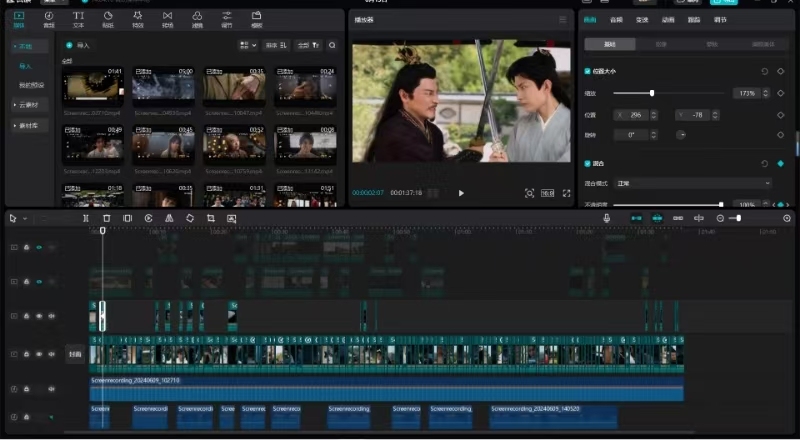Open the media sort options
Image resolution: width=800 pixels, height=440 pixels.
click(276, 45)
